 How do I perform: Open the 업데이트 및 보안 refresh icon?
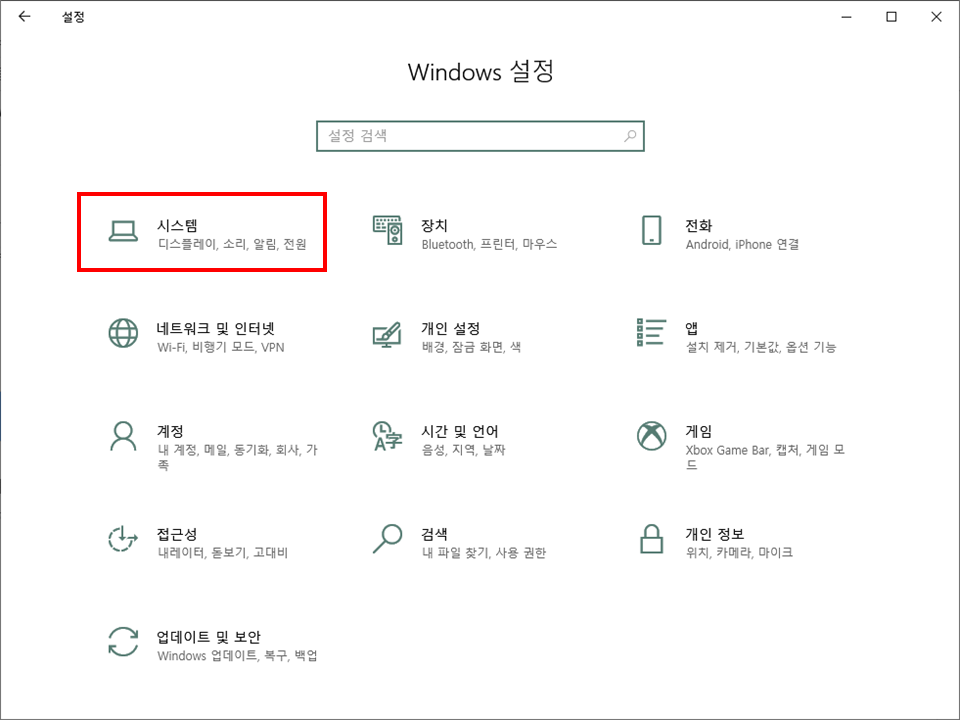coord(123,642)
